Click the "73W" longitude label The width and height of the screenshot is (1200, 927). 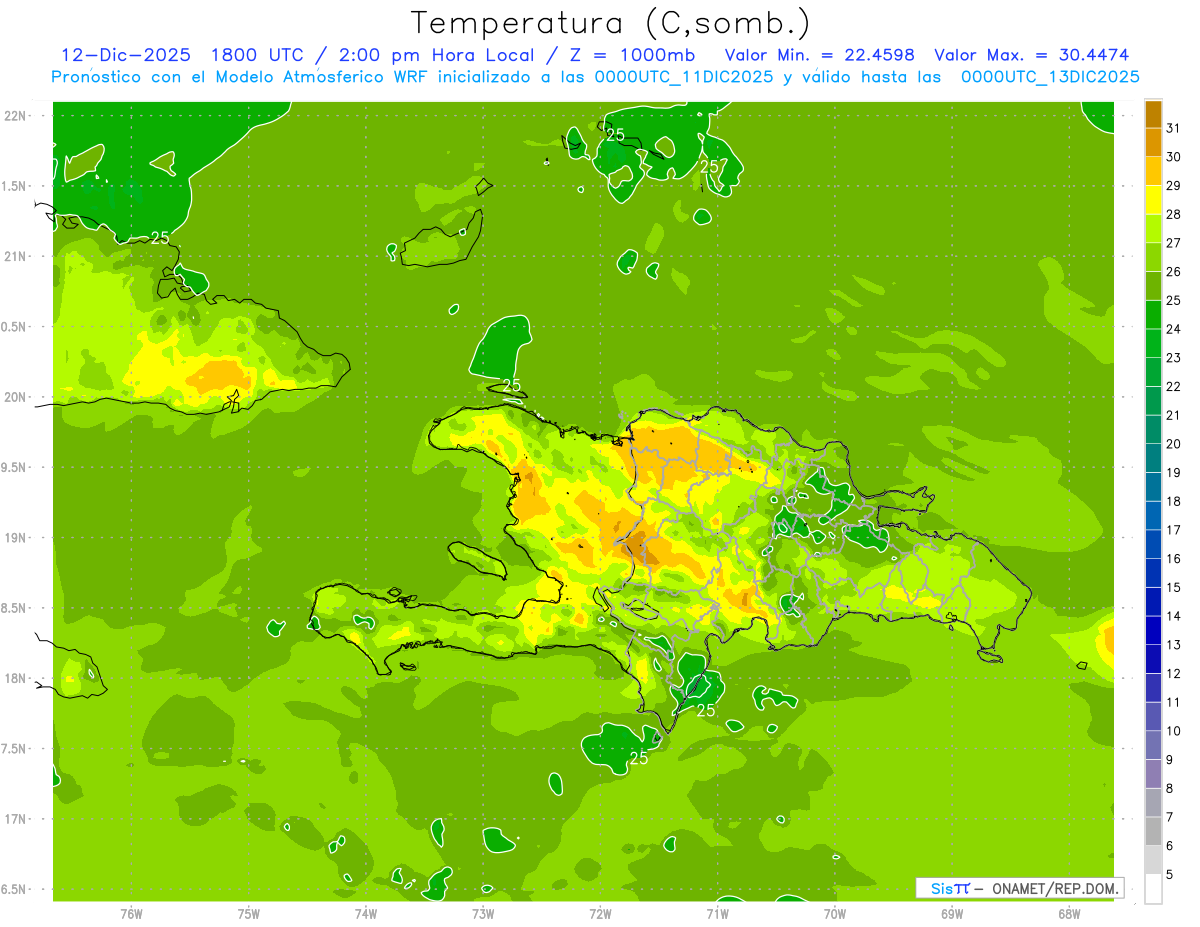tap(483, 913)
